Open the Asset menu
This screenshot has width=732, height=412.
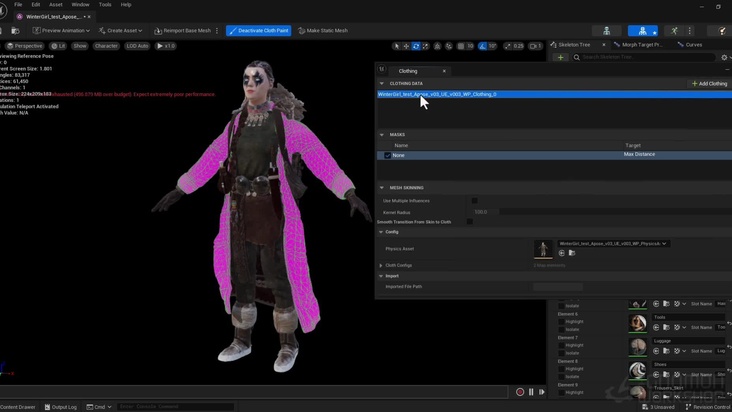56,5
